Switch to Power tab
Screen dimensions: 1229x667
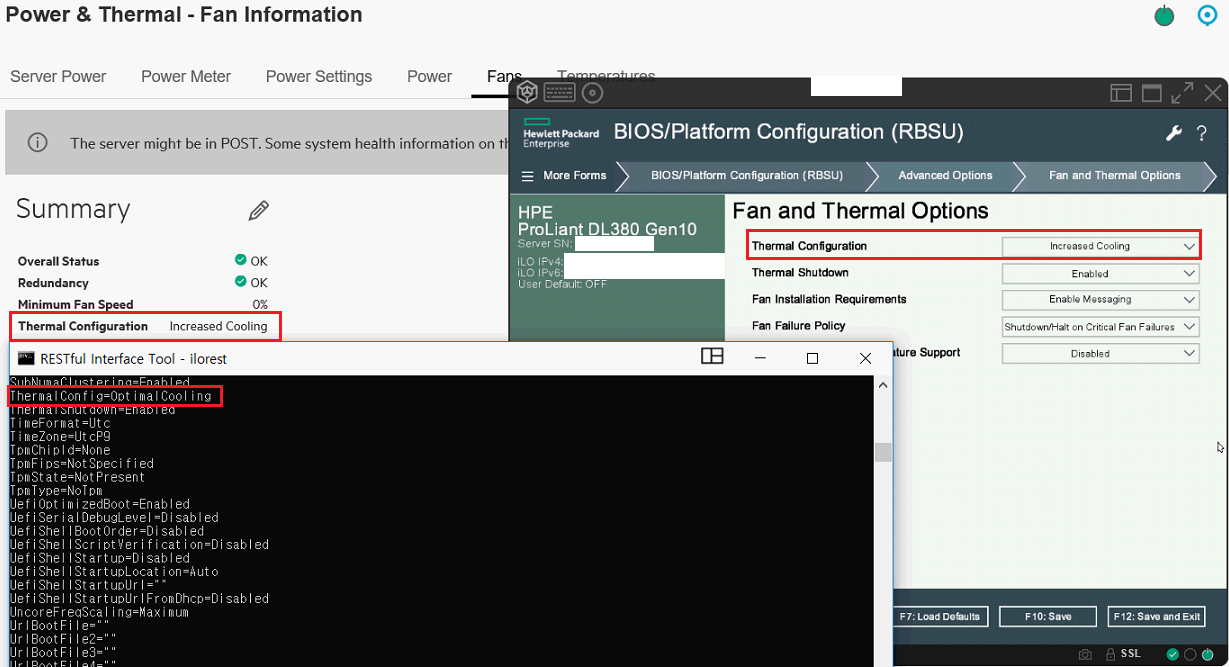(x=430, y=76)
